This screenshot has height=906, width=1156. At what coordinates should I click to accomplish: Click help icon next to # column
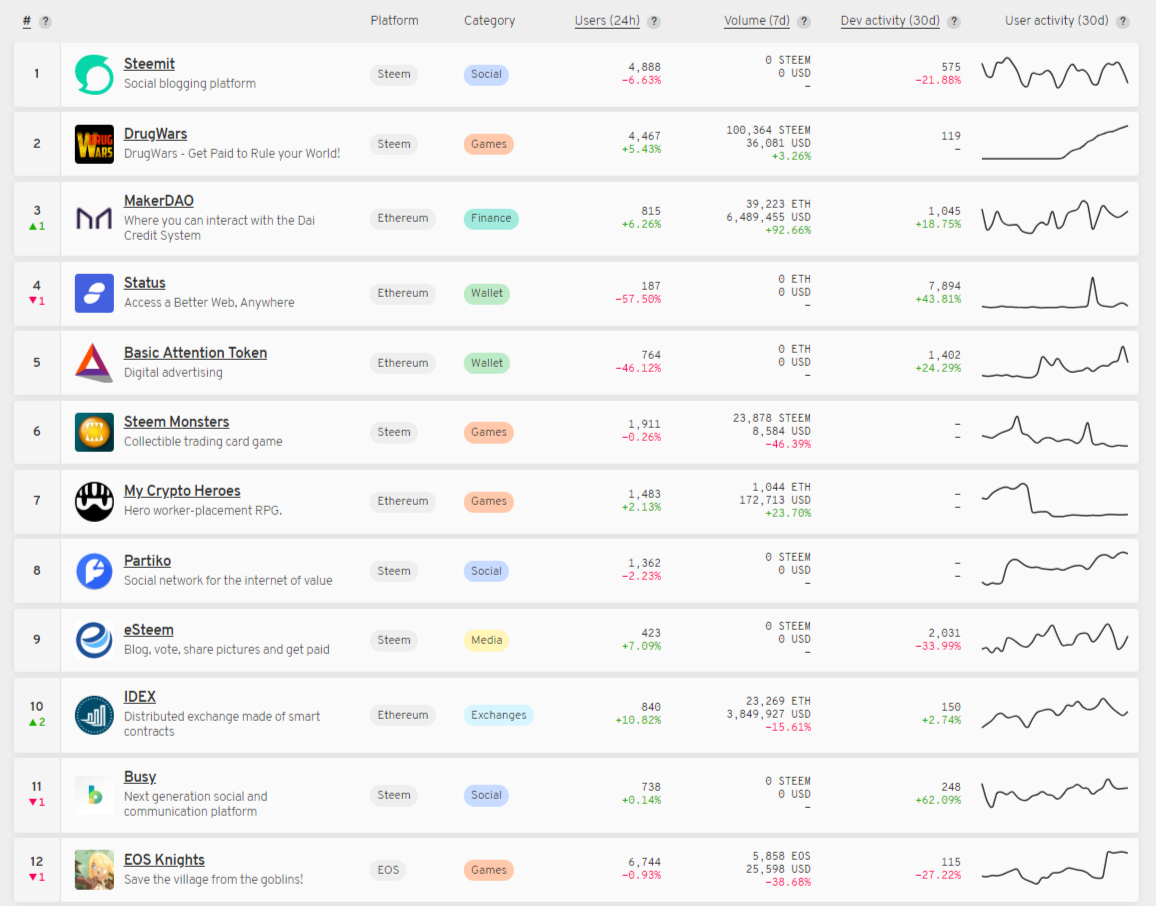point(46,21)
